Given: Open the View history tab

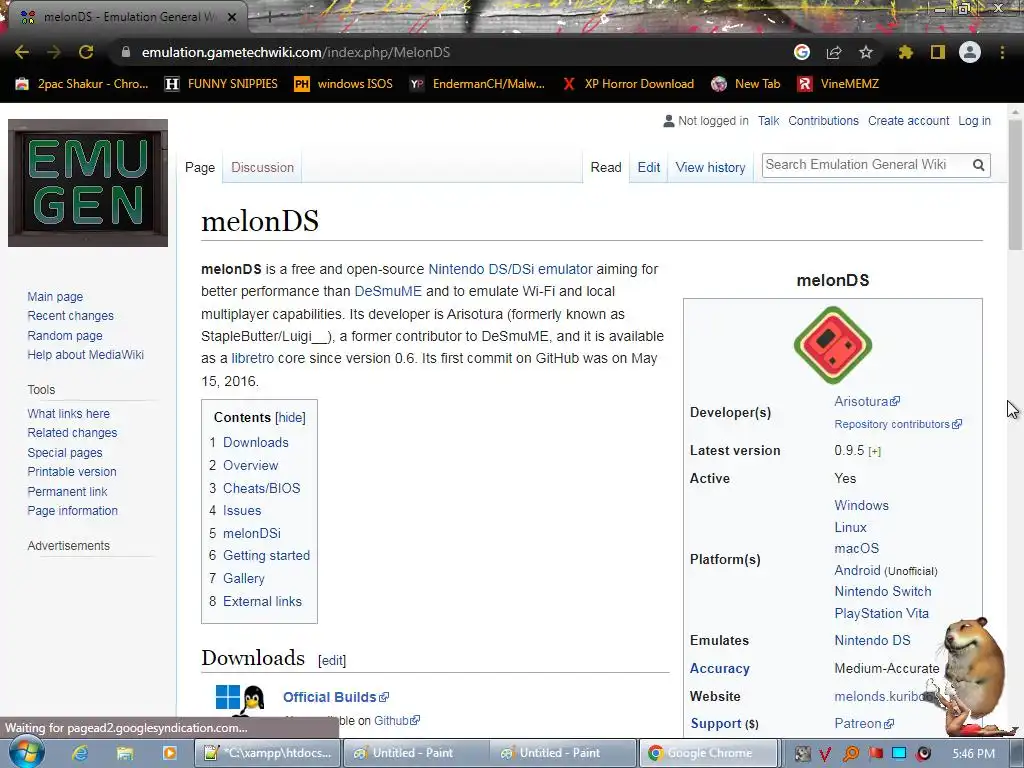Looking at the screenshot, I should tap(711, 167).
